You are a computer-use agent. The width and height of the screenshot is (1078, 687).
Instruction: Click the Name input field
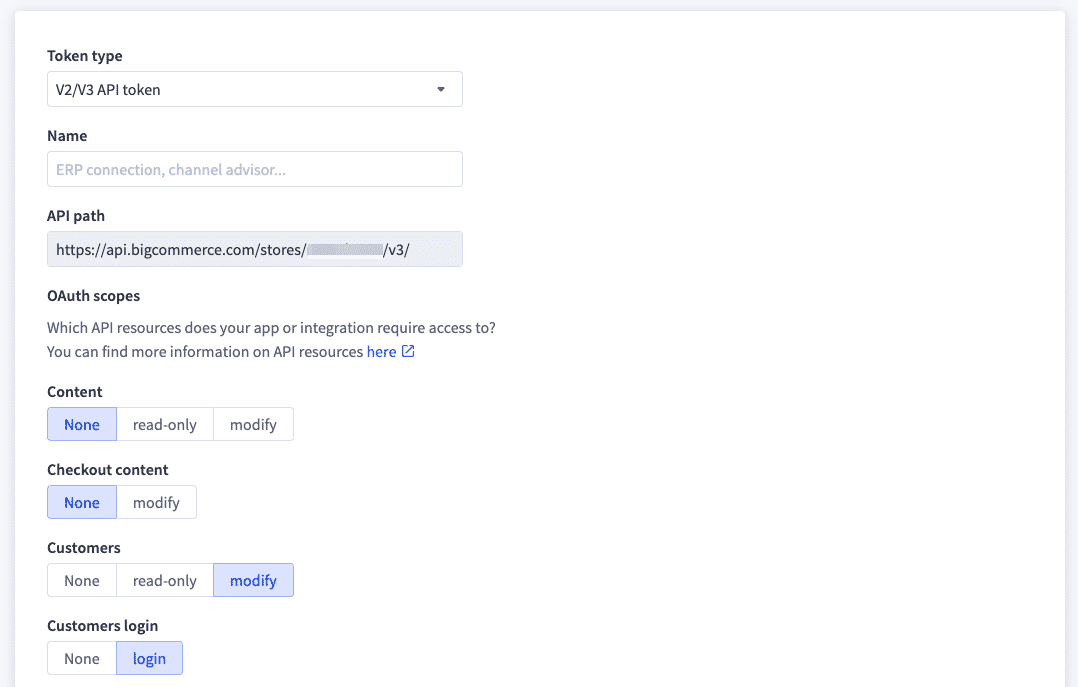coord(255,169)
